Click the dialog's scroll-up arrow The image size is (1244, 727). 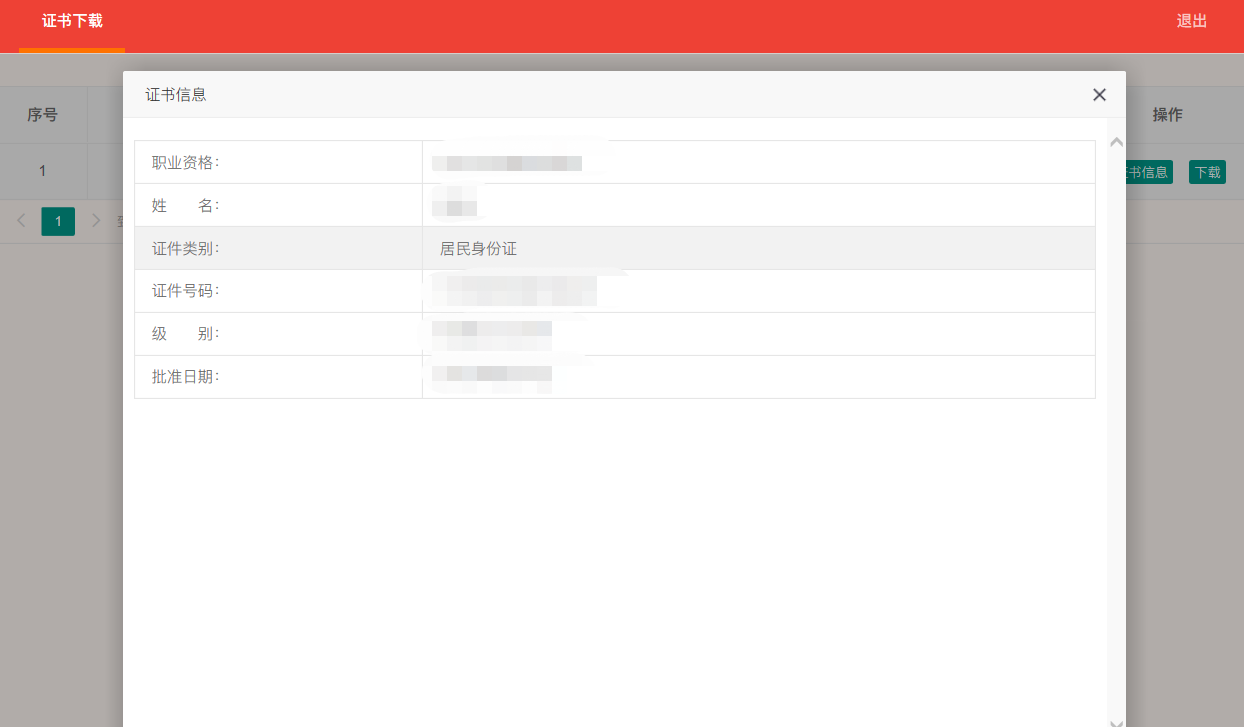coord(1116,143)
